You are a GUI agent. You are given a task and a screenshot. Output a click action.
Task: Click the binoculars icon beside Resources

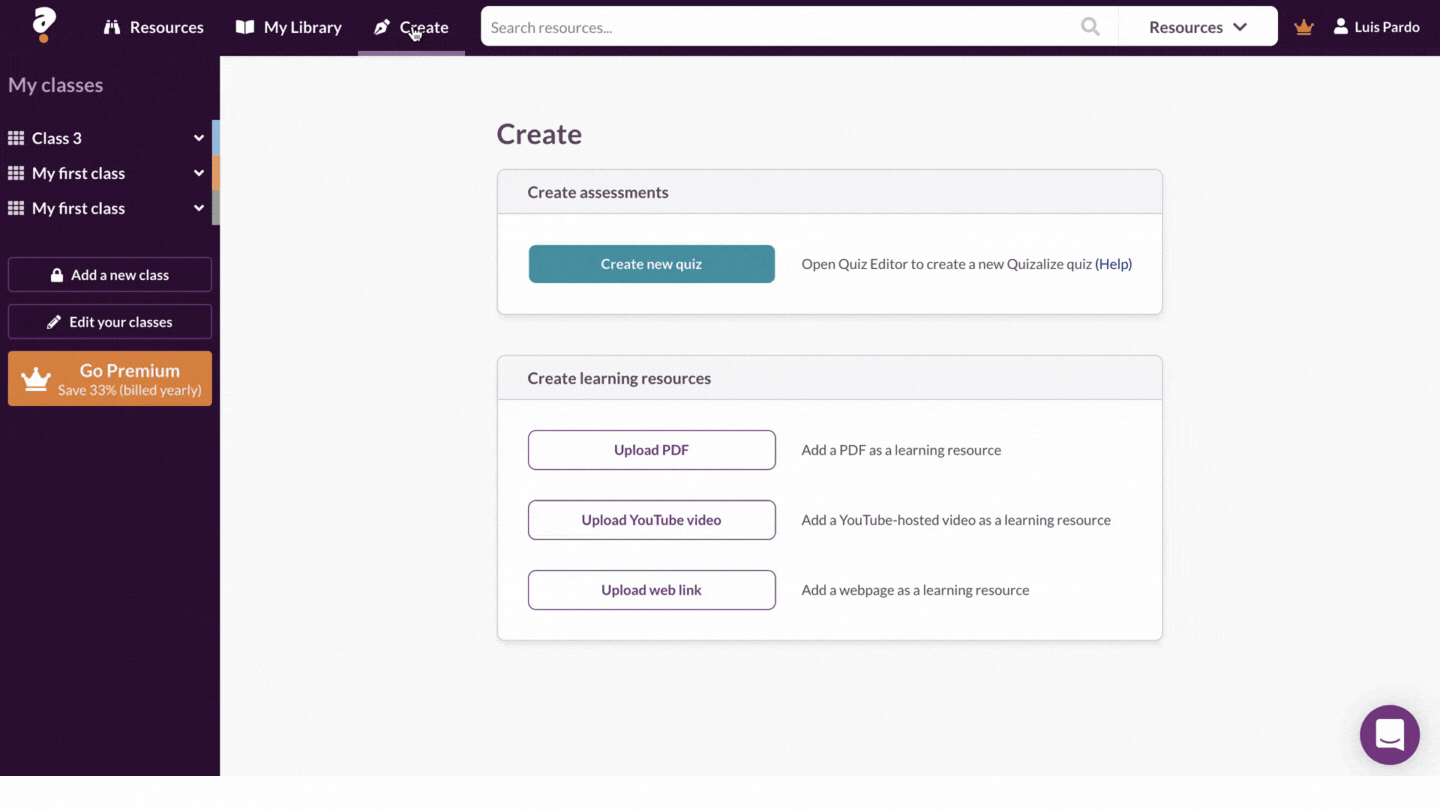(112, 27)
